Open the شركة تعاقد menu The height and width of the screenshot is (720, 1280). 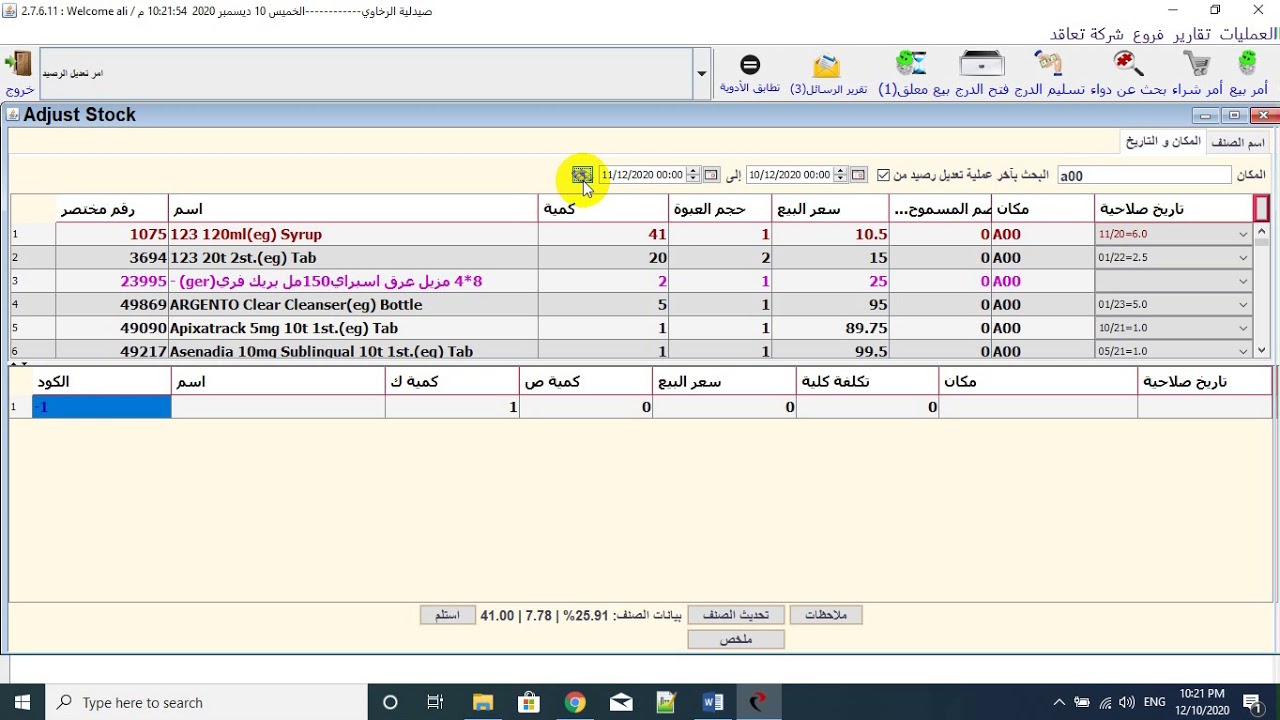tap(1085, 34)
